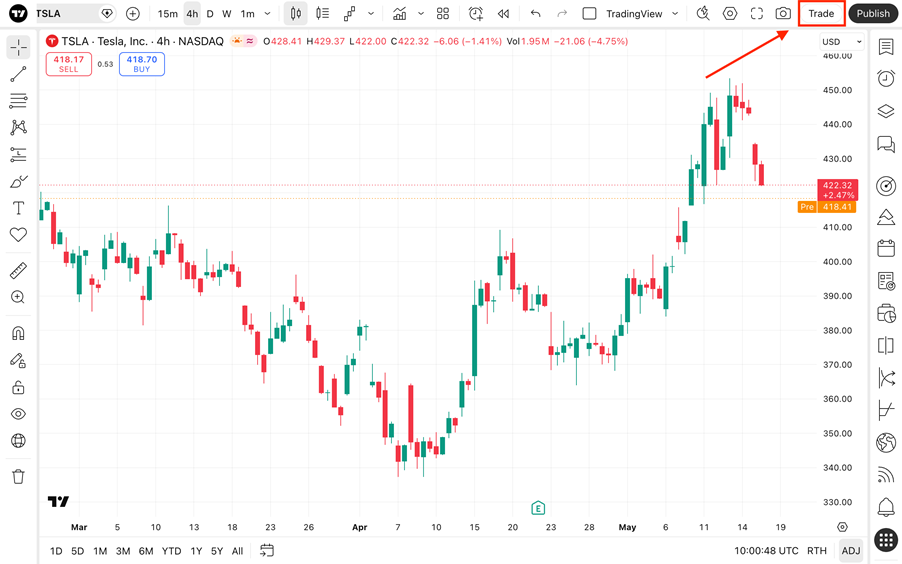Viewport: 902px width, 564px height.
Task: Click the earnings E marker
Action: [x=538, y=508]
